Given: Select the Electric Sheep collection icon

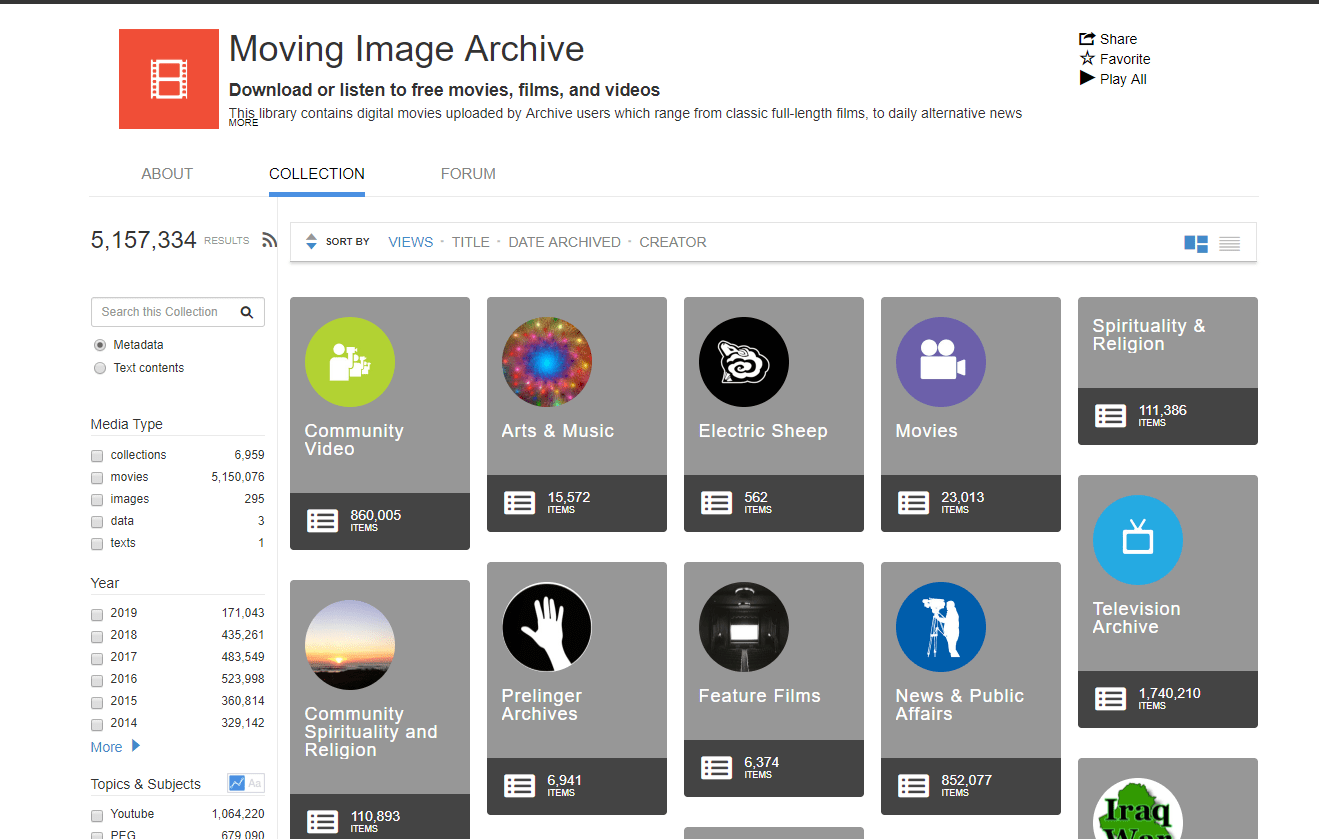Looking at the screenshot, I should (x=743, y=362).
